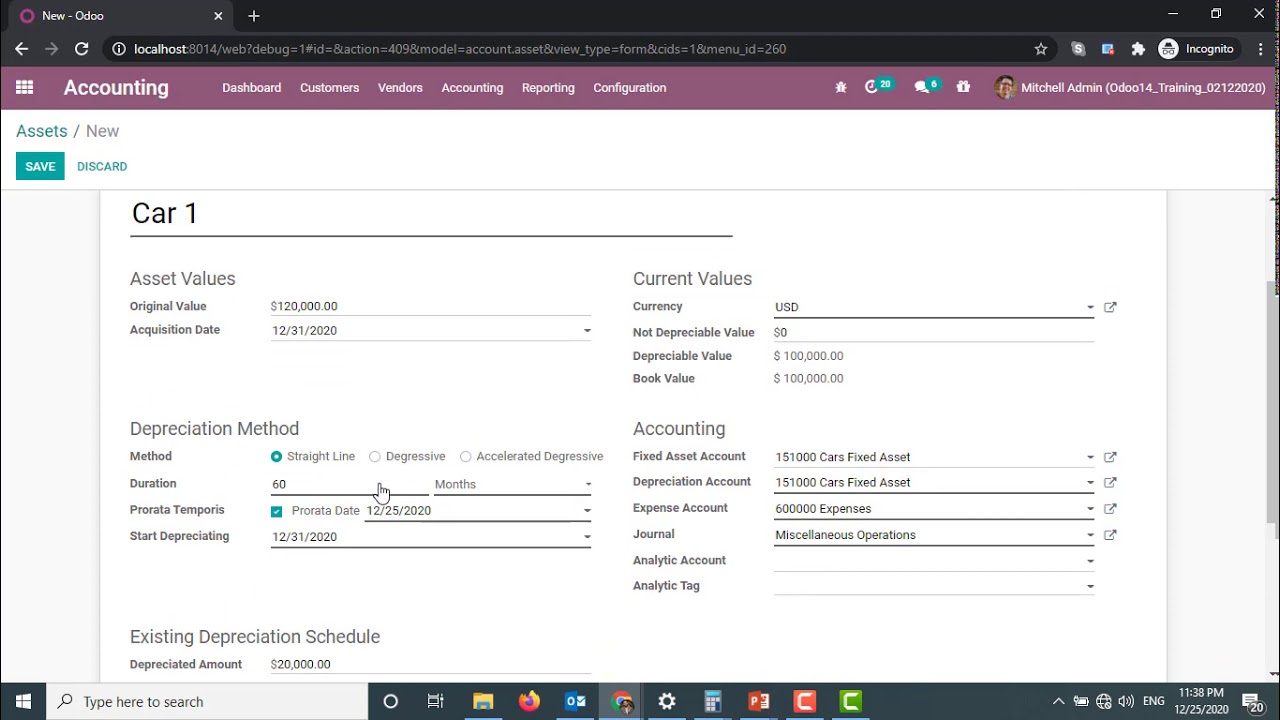
Task: Open the debug bug icon menu
Action: point(841,88)
